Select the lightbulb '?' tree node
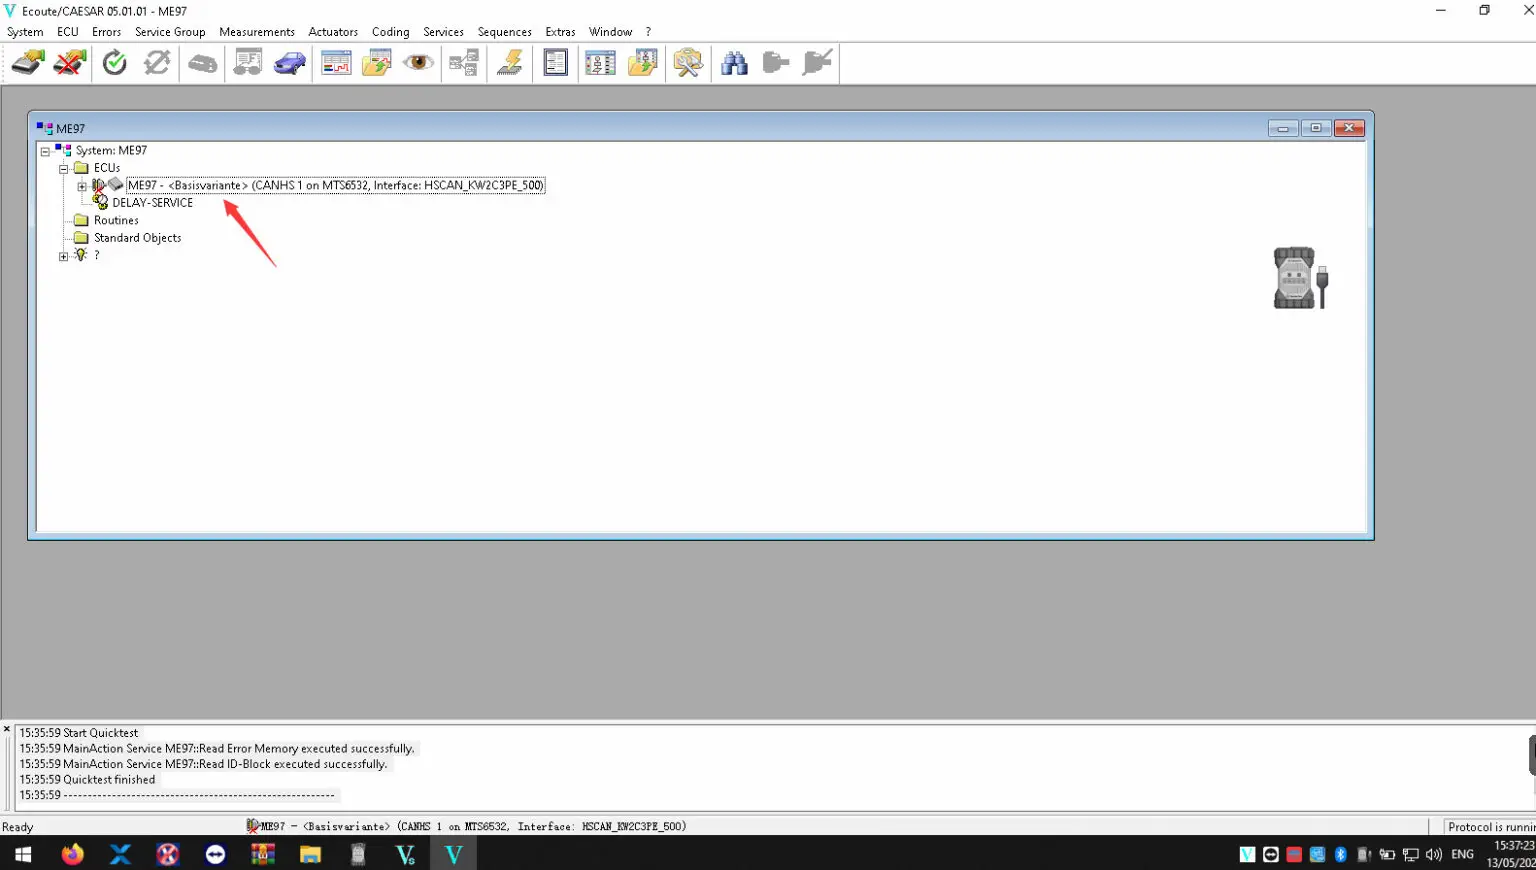The height and width of the screenshot is (870, 1536). click(97, 256)
